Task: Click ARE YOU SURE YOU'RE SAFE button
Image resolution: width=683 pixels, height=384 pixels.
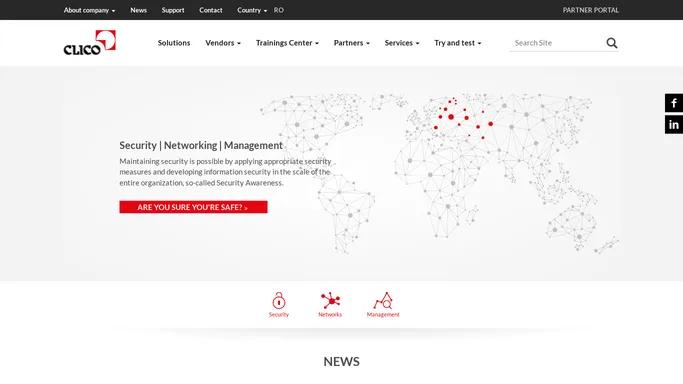Action: [193, 207]
